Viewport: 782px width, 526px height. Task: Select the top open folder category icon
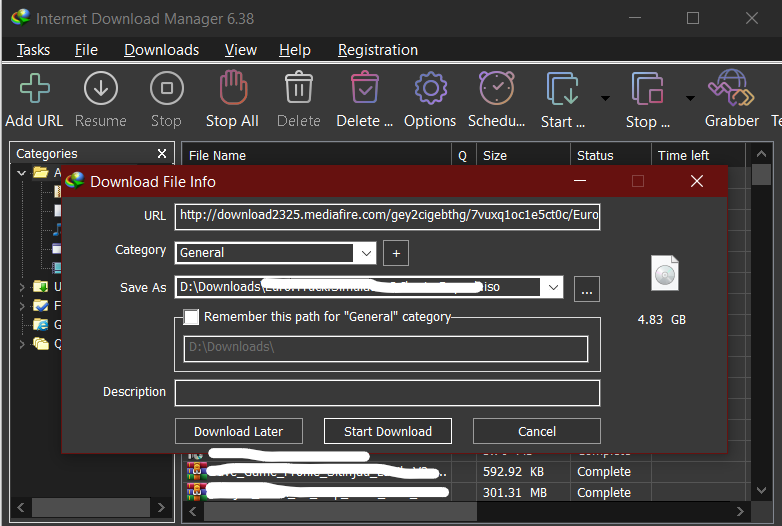[x=40, y=173]
